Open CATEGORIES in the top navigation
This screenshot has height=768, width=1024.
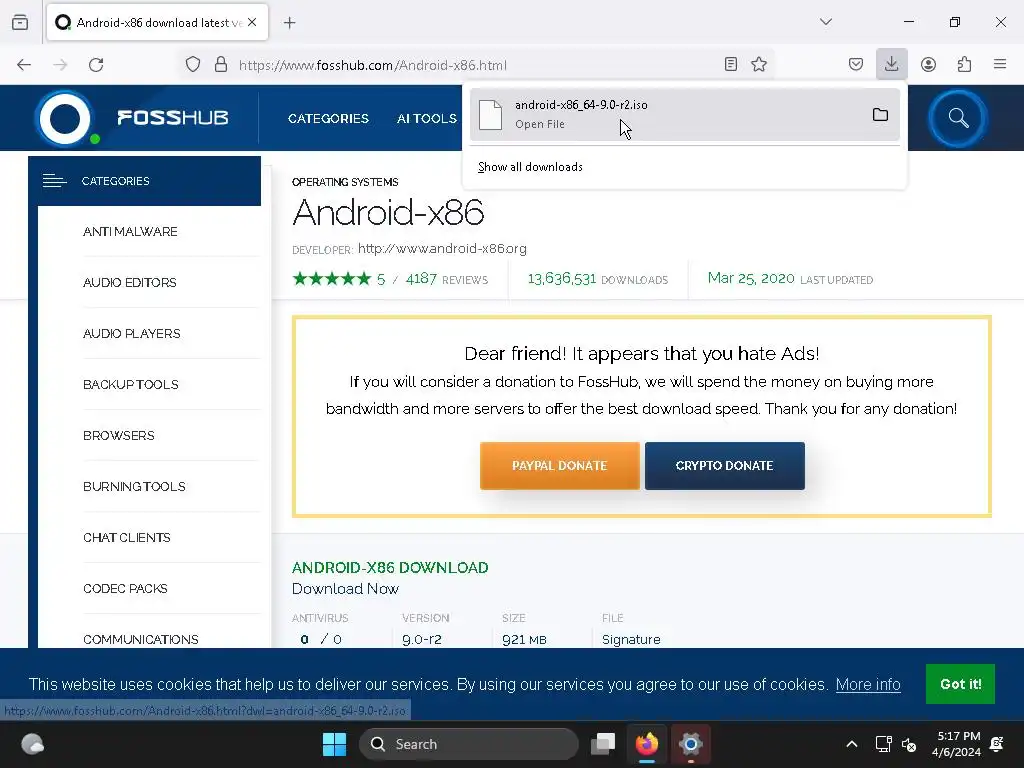[328, 119]
